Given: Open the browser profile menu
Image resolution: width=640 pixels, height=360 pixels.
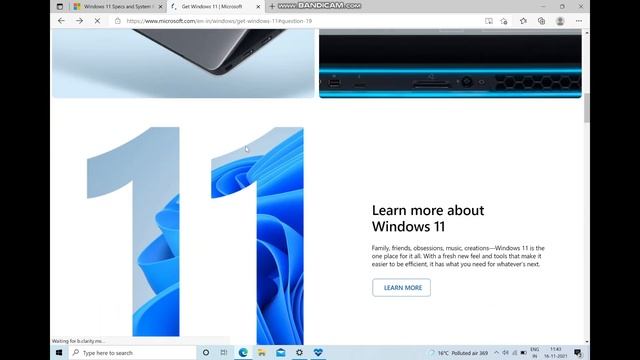Looking at the screenshot, I should click(560, 21).
